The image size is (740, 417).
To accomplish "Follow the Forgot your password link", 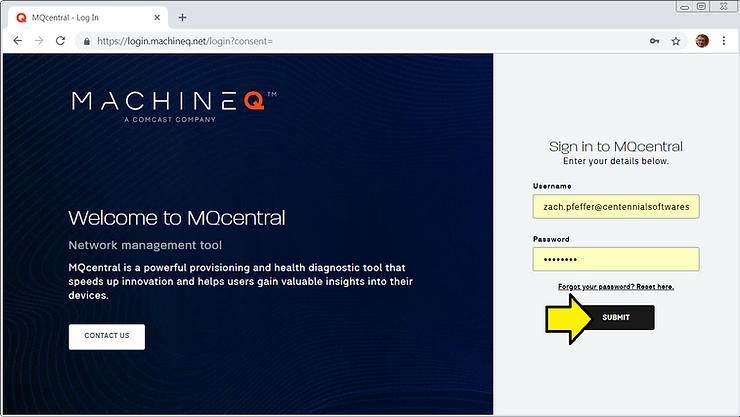I will coord(616,287).
